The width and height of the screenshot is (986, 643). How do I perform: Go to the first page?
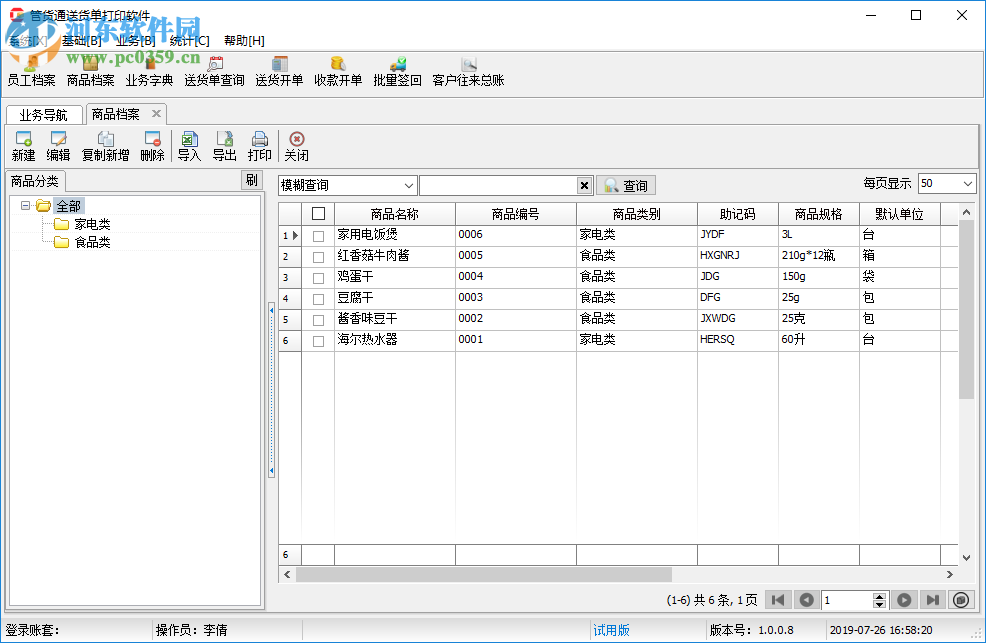coord(778,600)
